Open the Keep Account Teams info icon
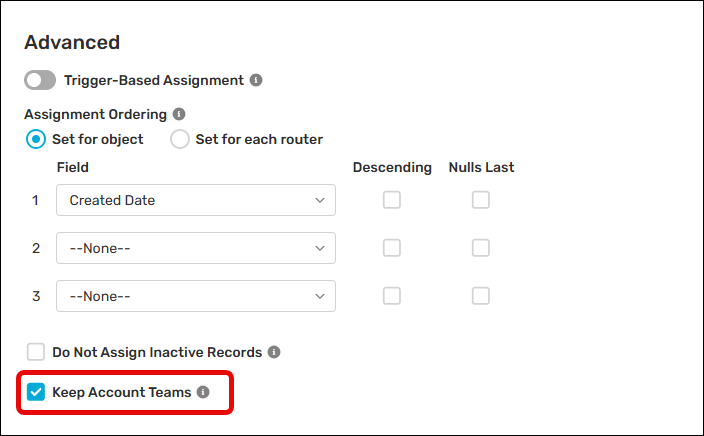 (203, 392)
